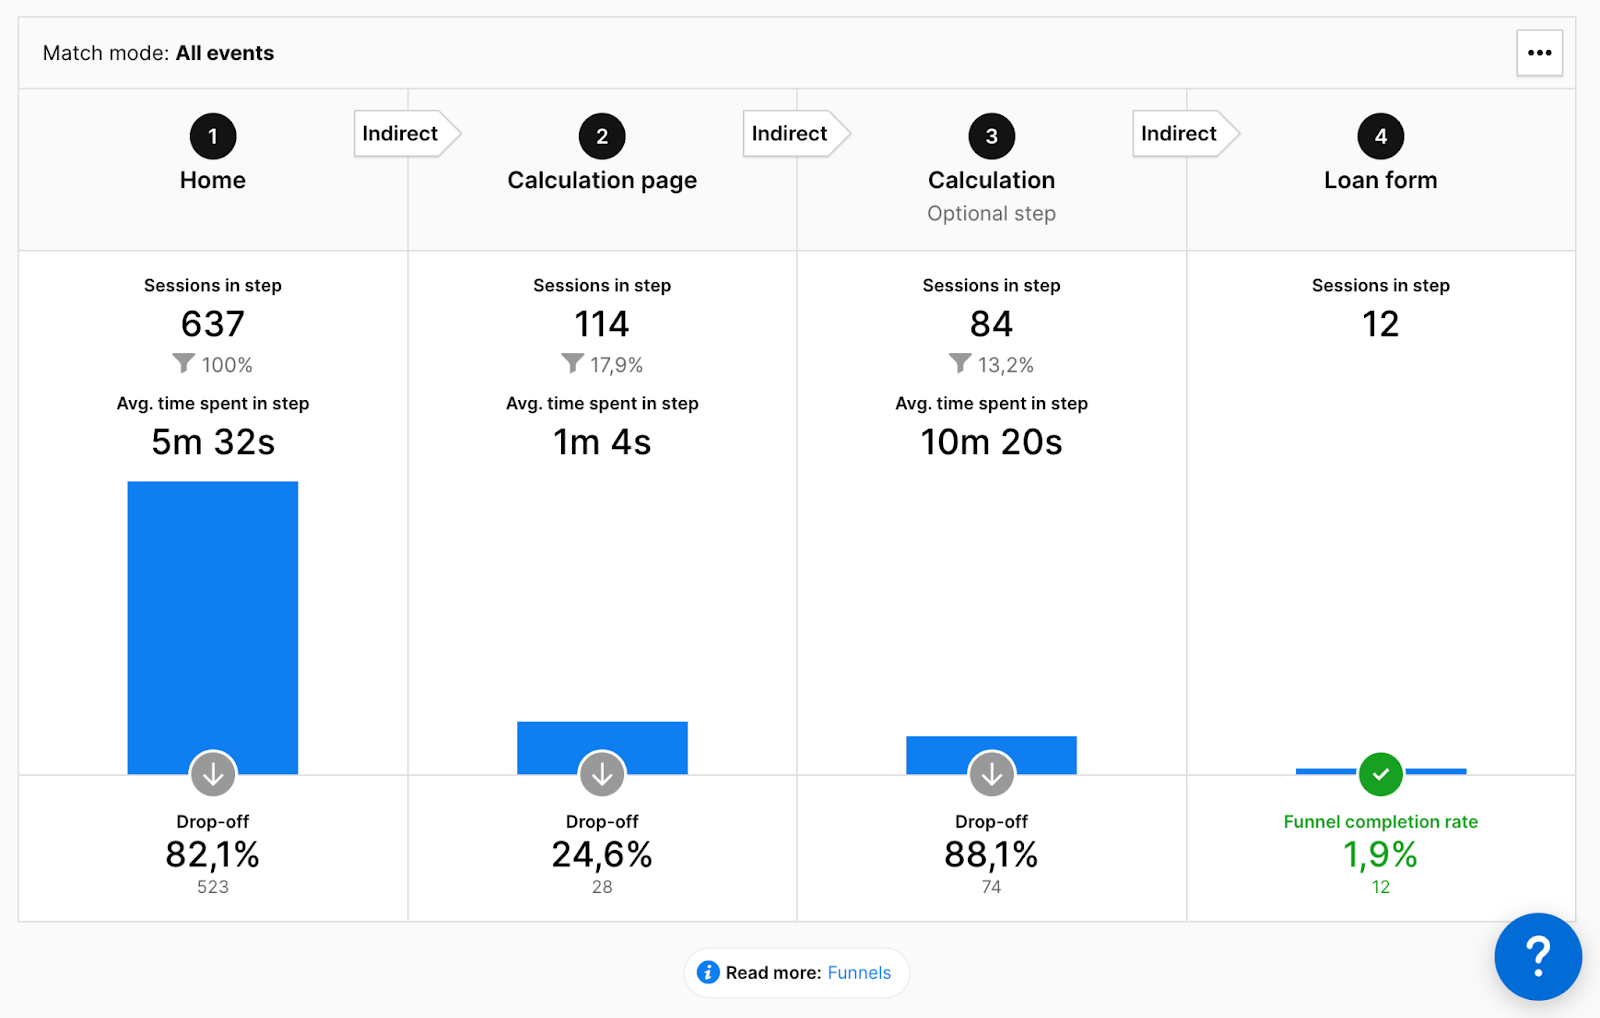Select step 1 numbered circle for Home

coord(213,137)
